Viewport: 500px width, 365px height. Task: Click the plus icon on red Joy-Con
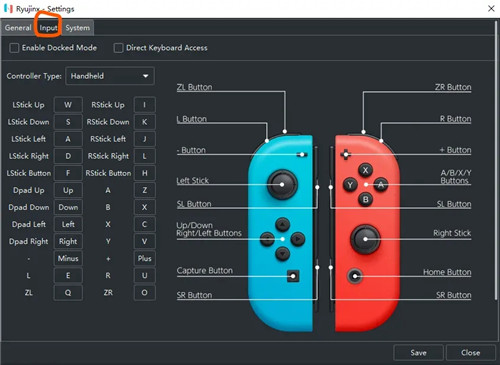pyautogui.click(x=345, y=154)
